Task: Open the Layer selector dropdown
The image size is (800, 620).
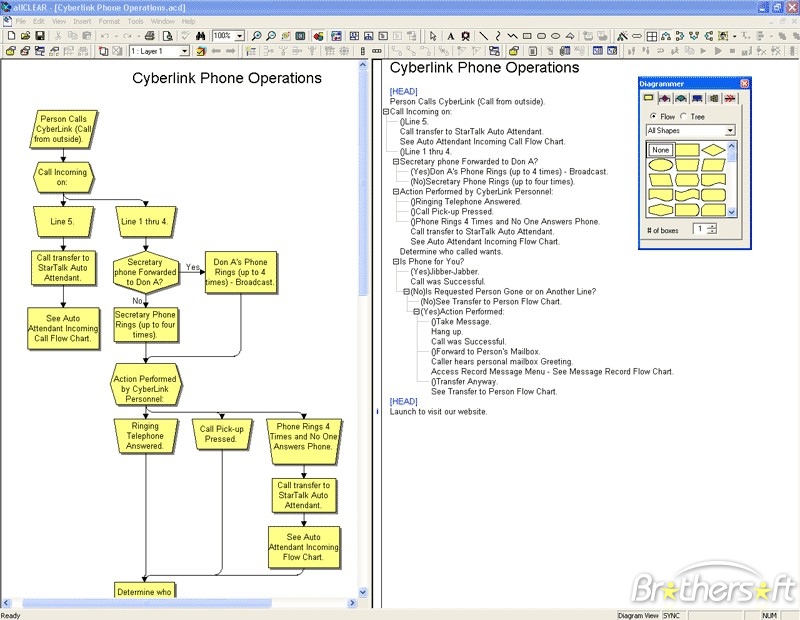Action: (184, 50)
